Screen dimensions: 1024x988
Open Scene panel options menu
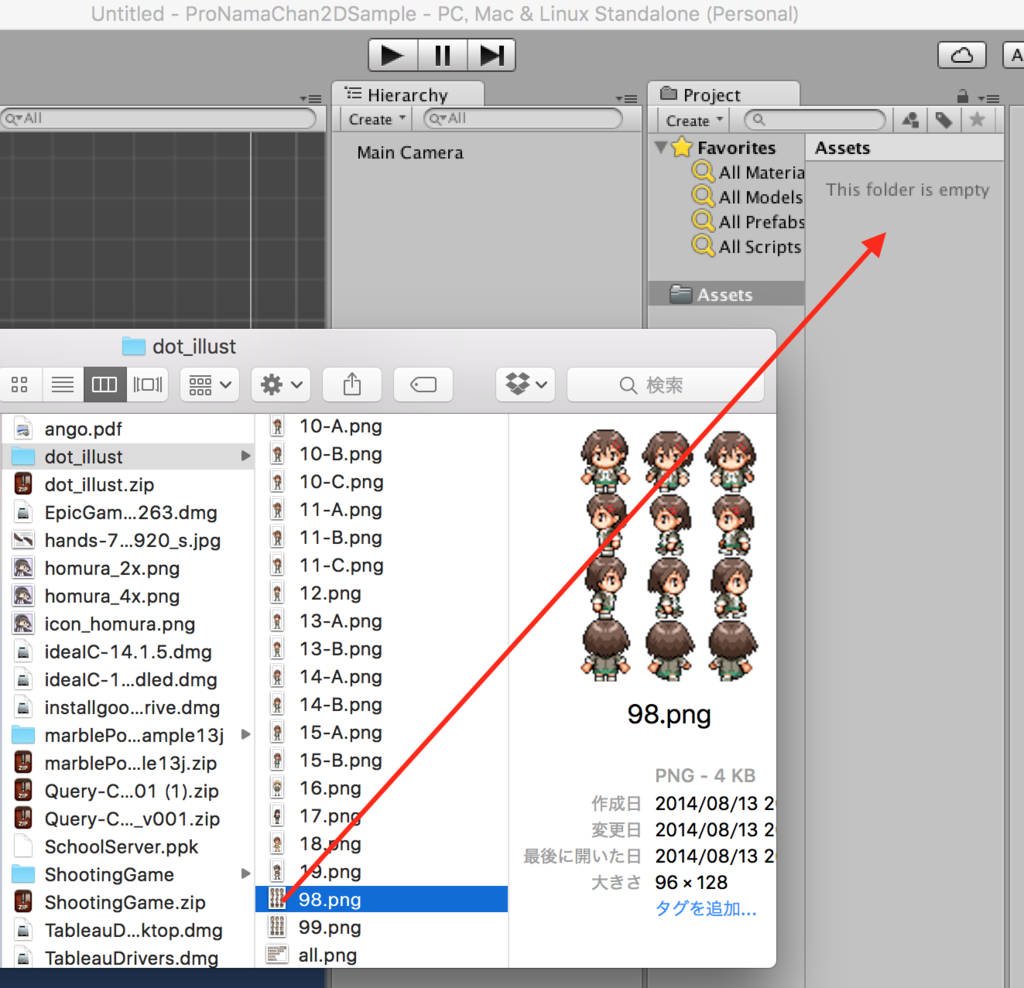(x=311, y=99)
